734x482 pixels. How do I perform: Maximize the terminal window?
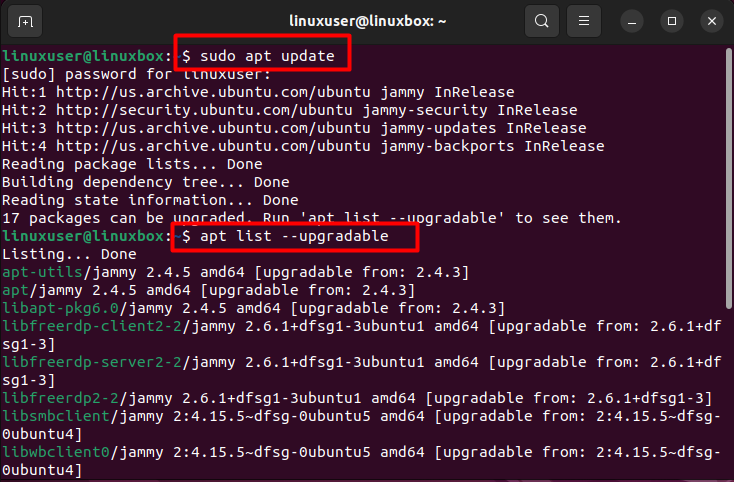pyautogui.click(x=672, y=22)
